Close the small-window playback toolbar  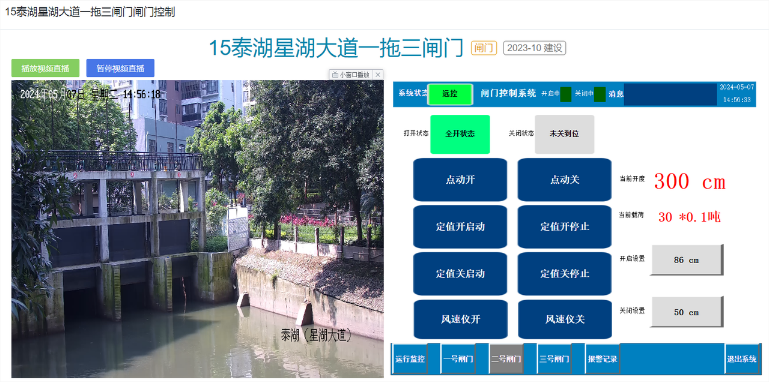[378, 75]
